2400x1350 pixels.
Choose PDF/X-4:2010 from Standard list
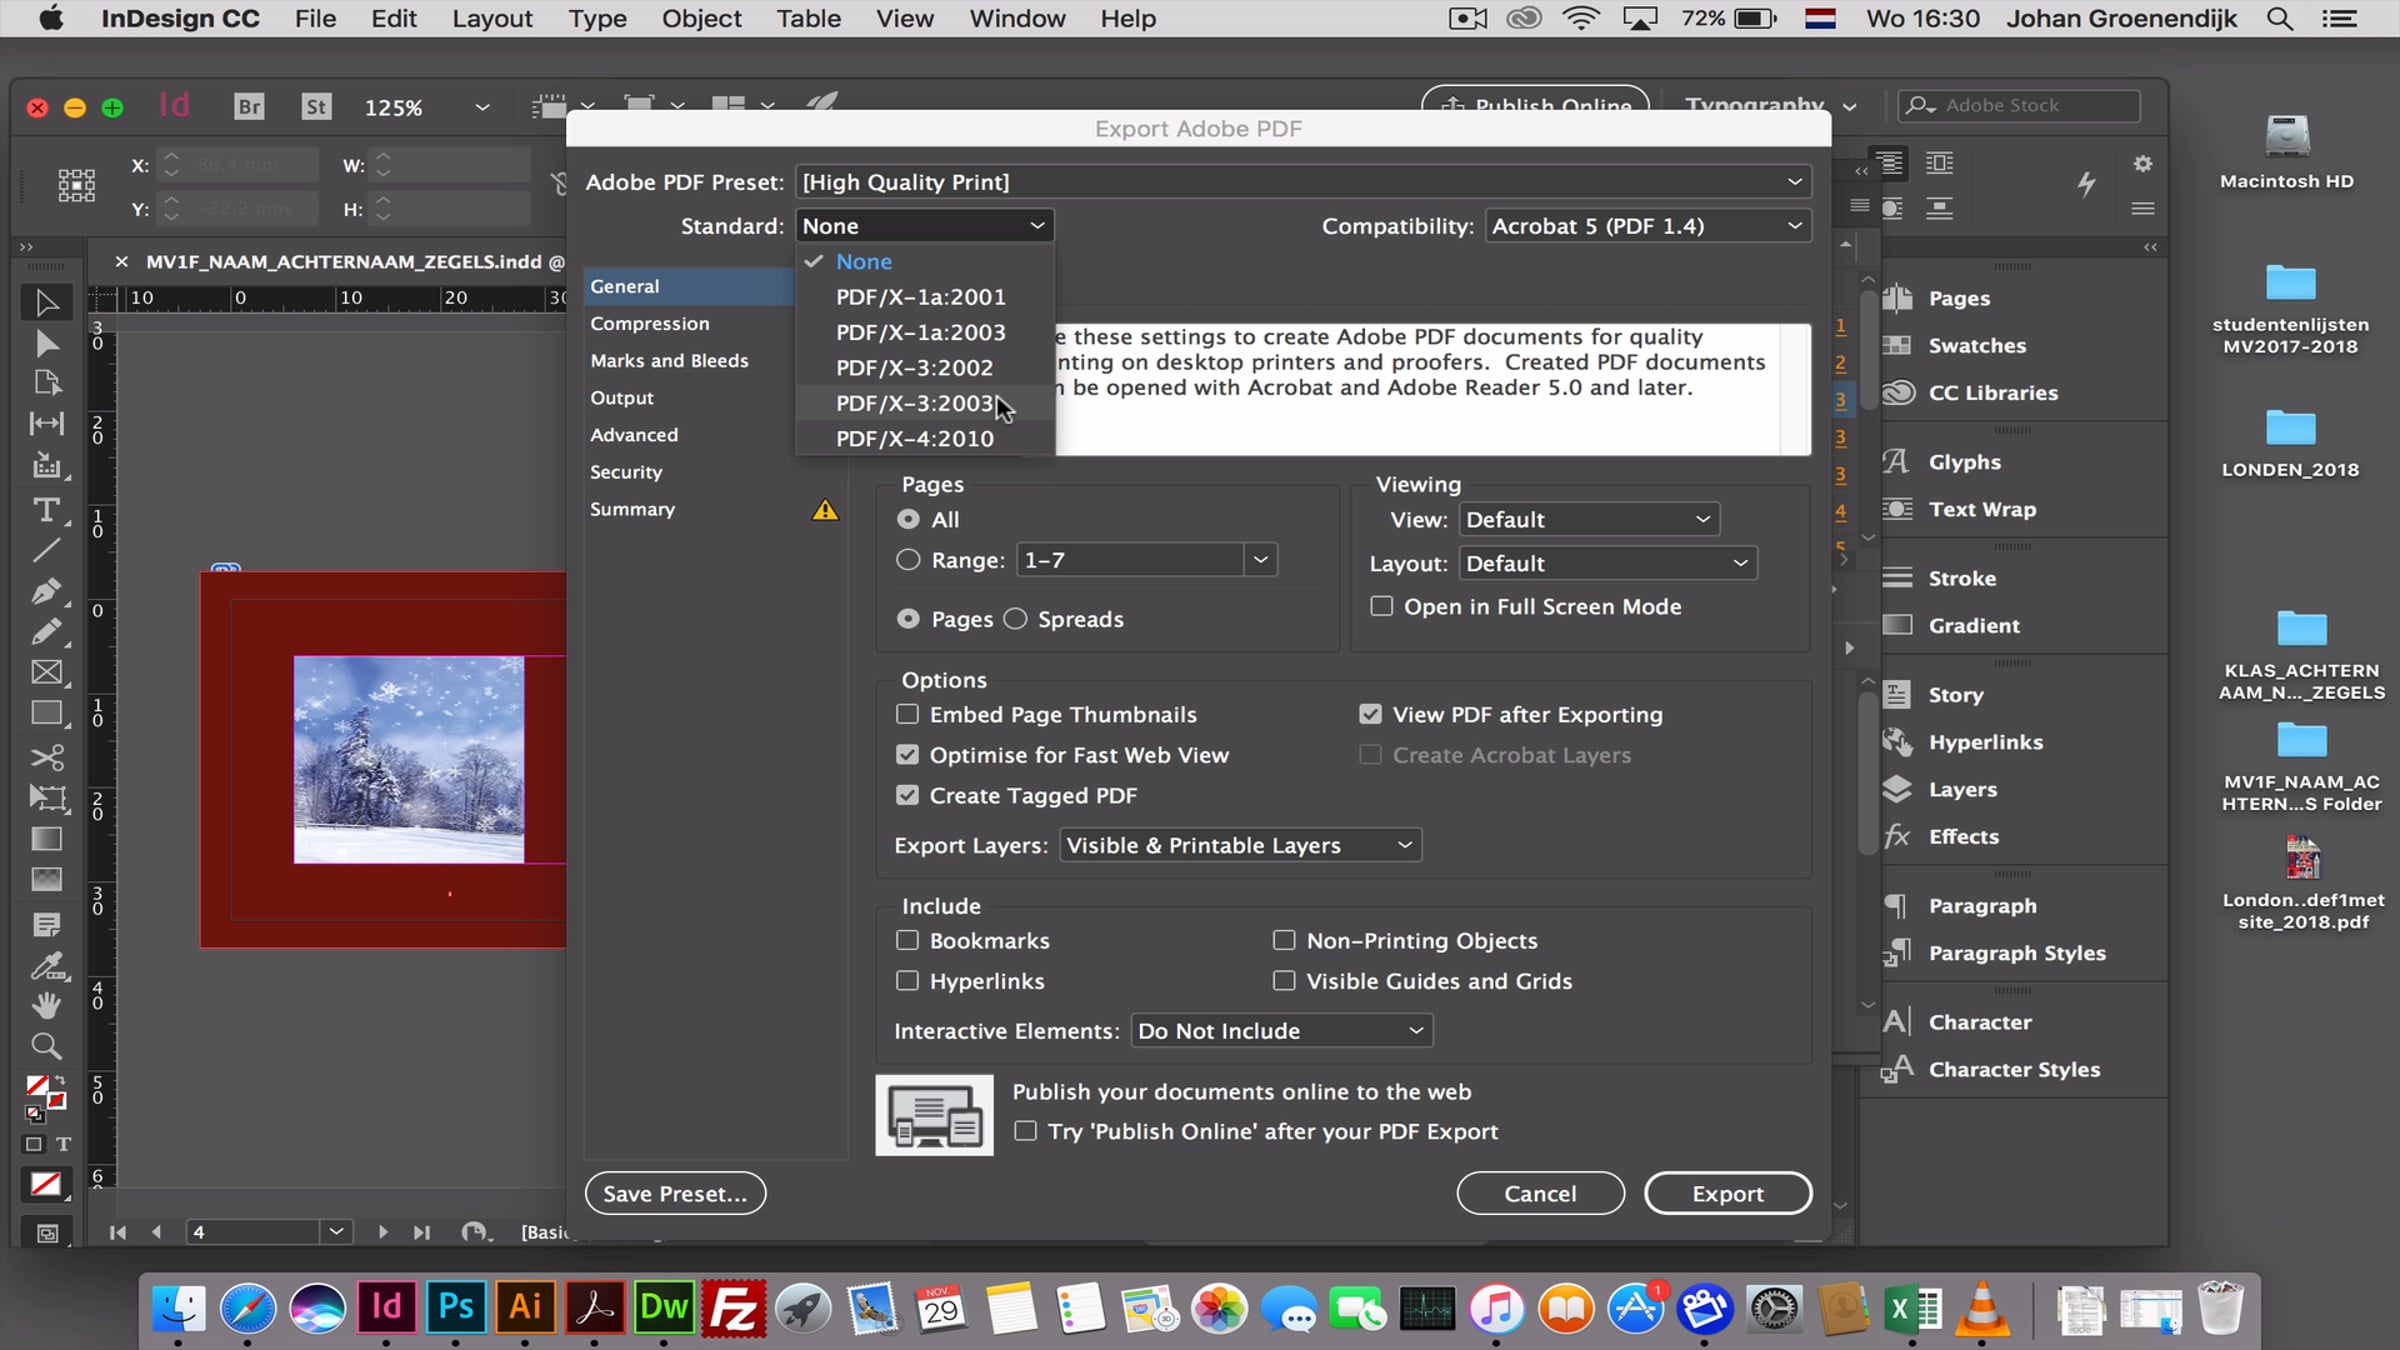click(915, 438)
